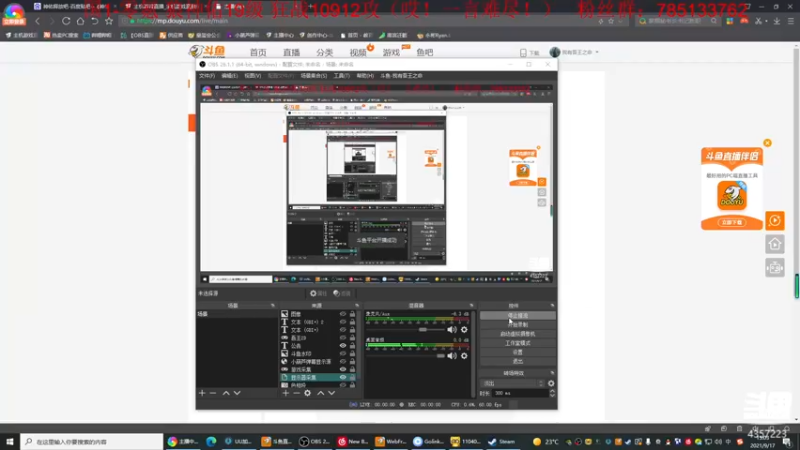The height and width of the screenshot is (450, 800).
Task: Toggle lock on 图像 source
Action: pyautogui.click(x=352, y=314)
